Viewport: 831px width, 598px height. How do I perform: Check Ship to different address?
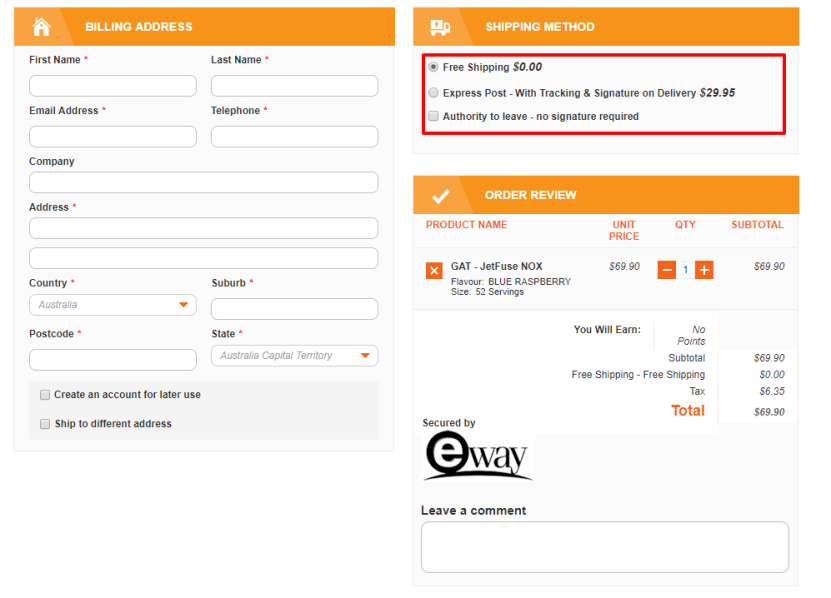coord(45,424)
